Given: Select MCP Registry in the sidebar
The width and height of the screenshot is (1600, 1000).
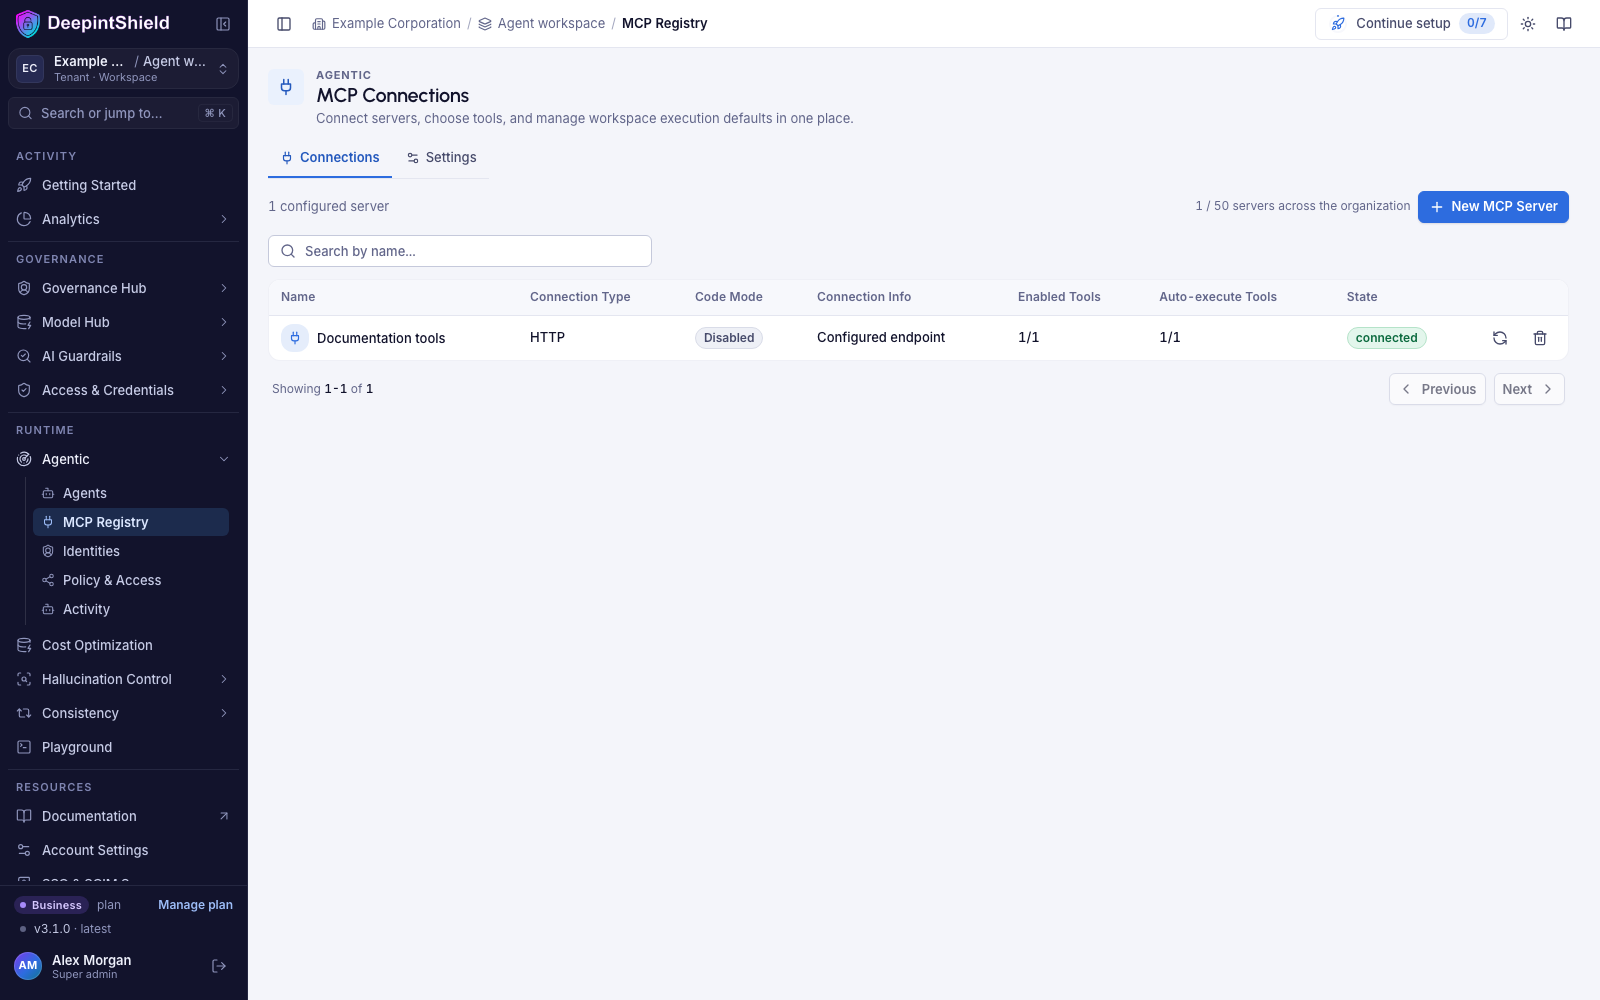Looking at the screenshot, I should coord(131,522).
